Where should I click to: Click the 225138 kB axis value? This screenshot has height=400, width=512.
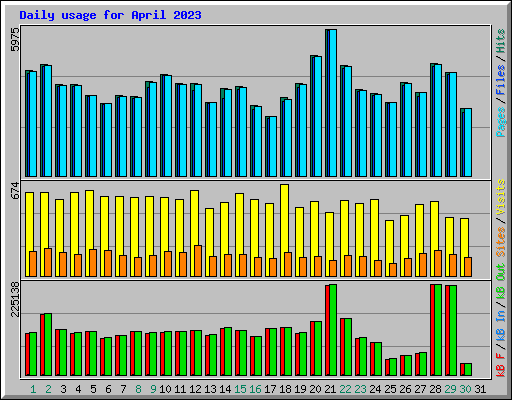tap(15, 299)
